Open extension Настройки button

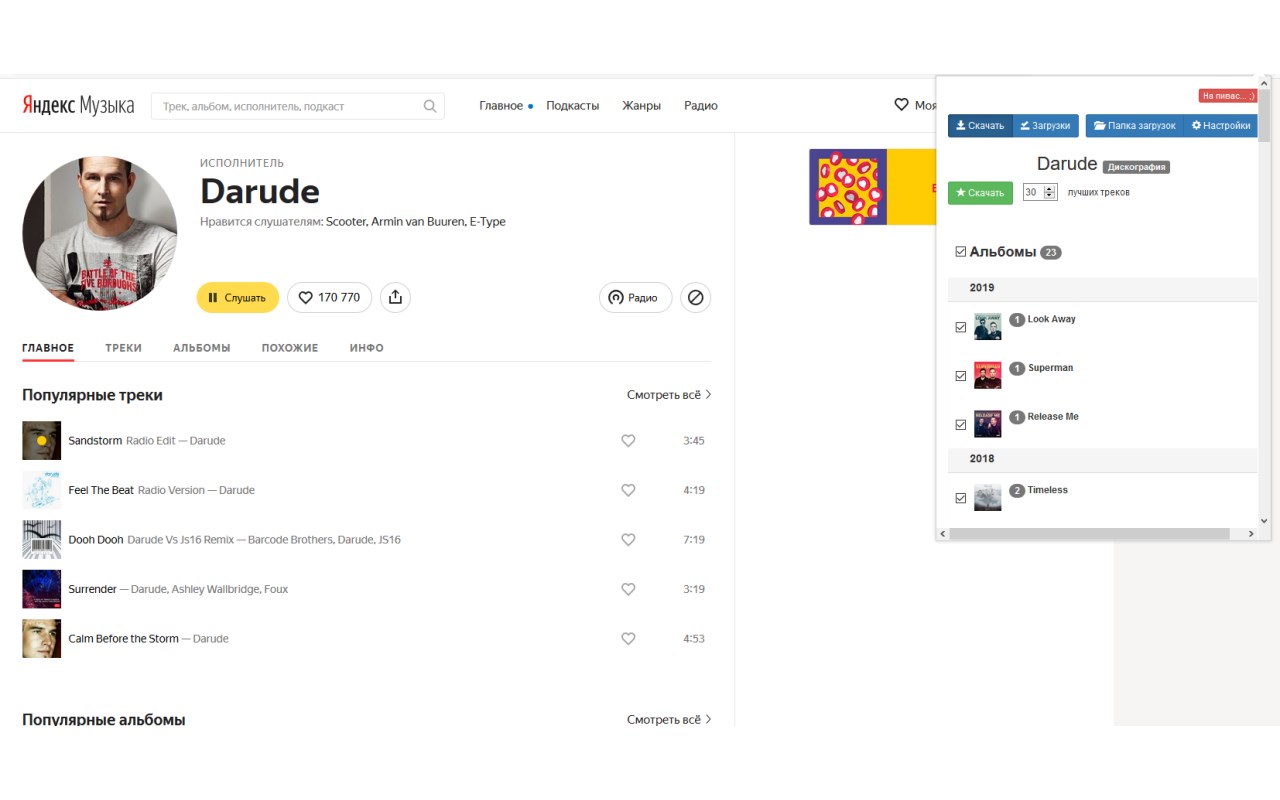tap(1220, 125)
